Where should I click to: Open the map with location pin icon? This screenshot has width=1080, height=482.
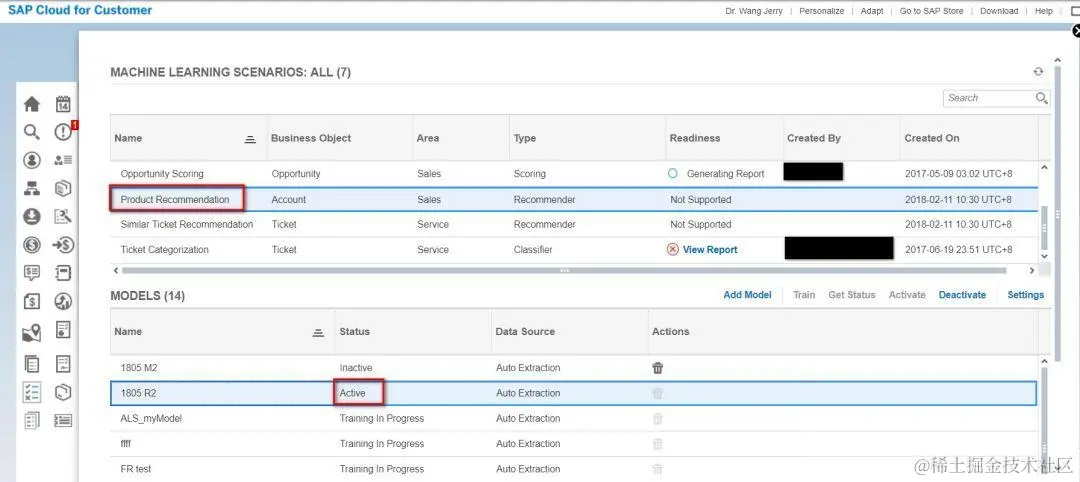[x=32, y=333]
